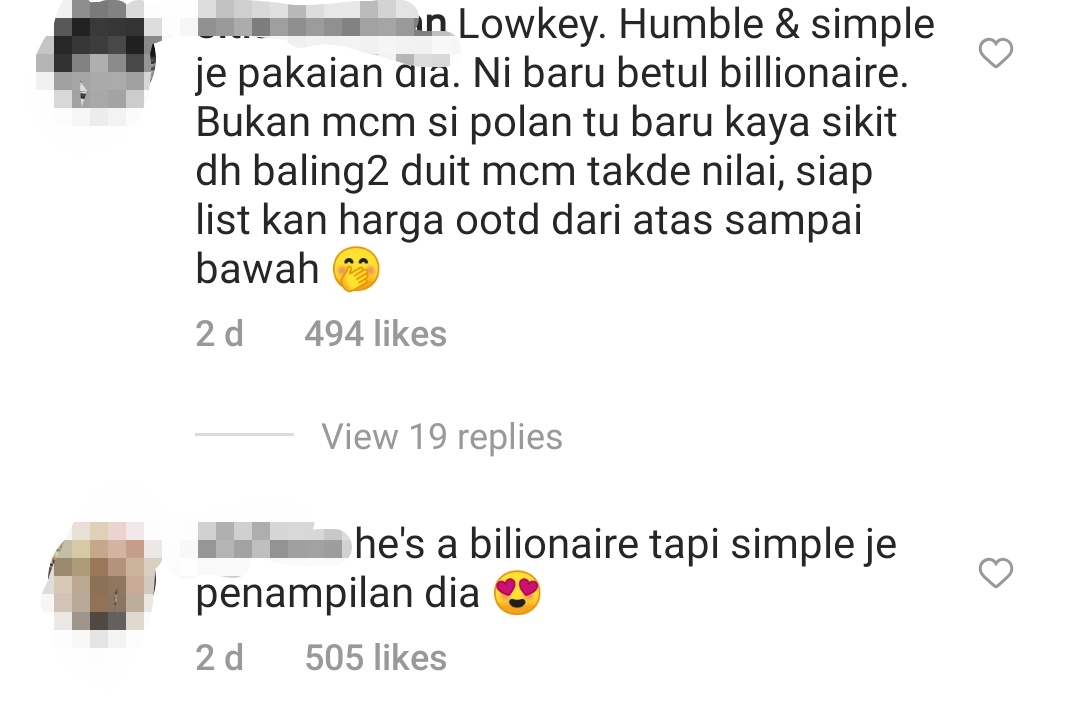
Task: Click the "2 d" timestamp beside 505 likes
Action: (220, 658)
